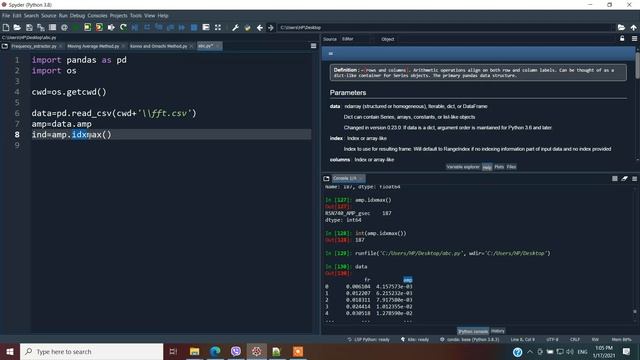Click the working directory path field

(x=446, y=27)
